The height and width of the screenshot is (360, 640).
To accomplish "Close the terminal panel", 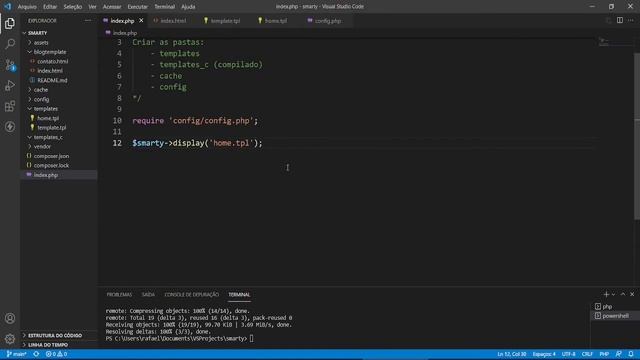I will (x=632, y=294).
